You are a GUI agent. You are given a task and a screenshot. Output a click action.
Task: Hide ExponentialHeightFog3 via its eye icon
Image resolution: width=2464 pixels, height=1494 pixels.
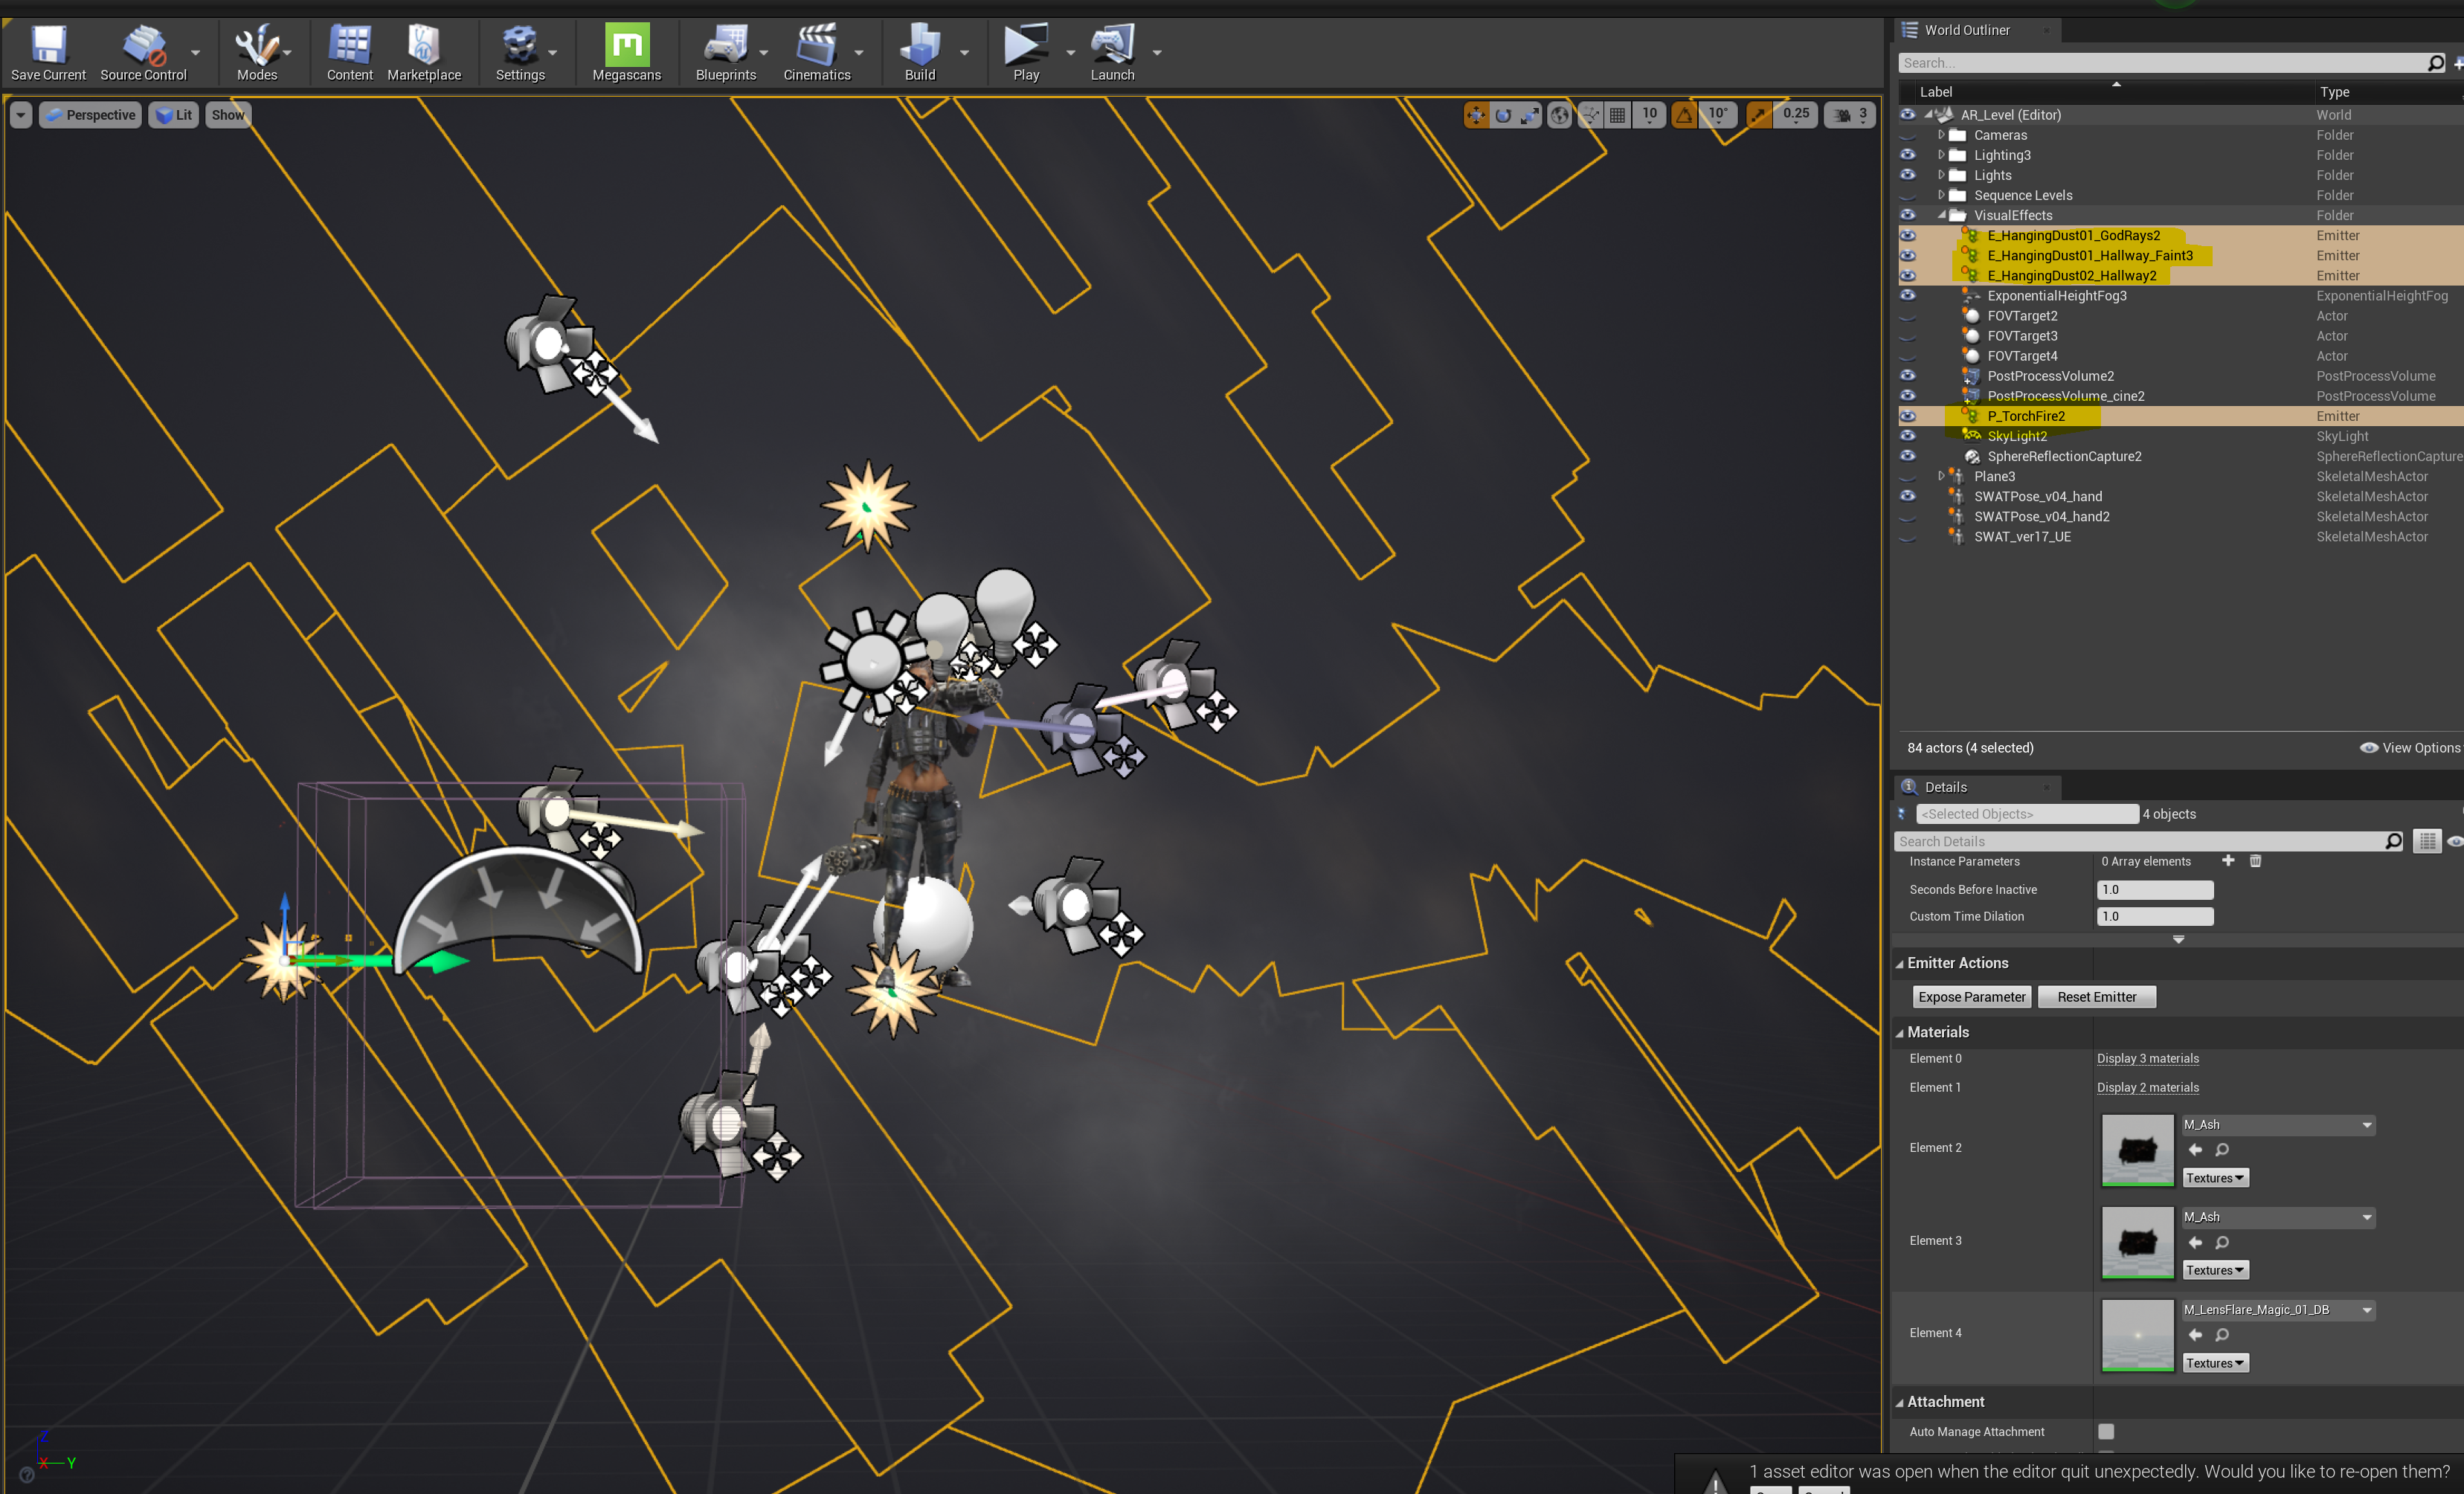pyautogui.click(x=1908, y=296)
